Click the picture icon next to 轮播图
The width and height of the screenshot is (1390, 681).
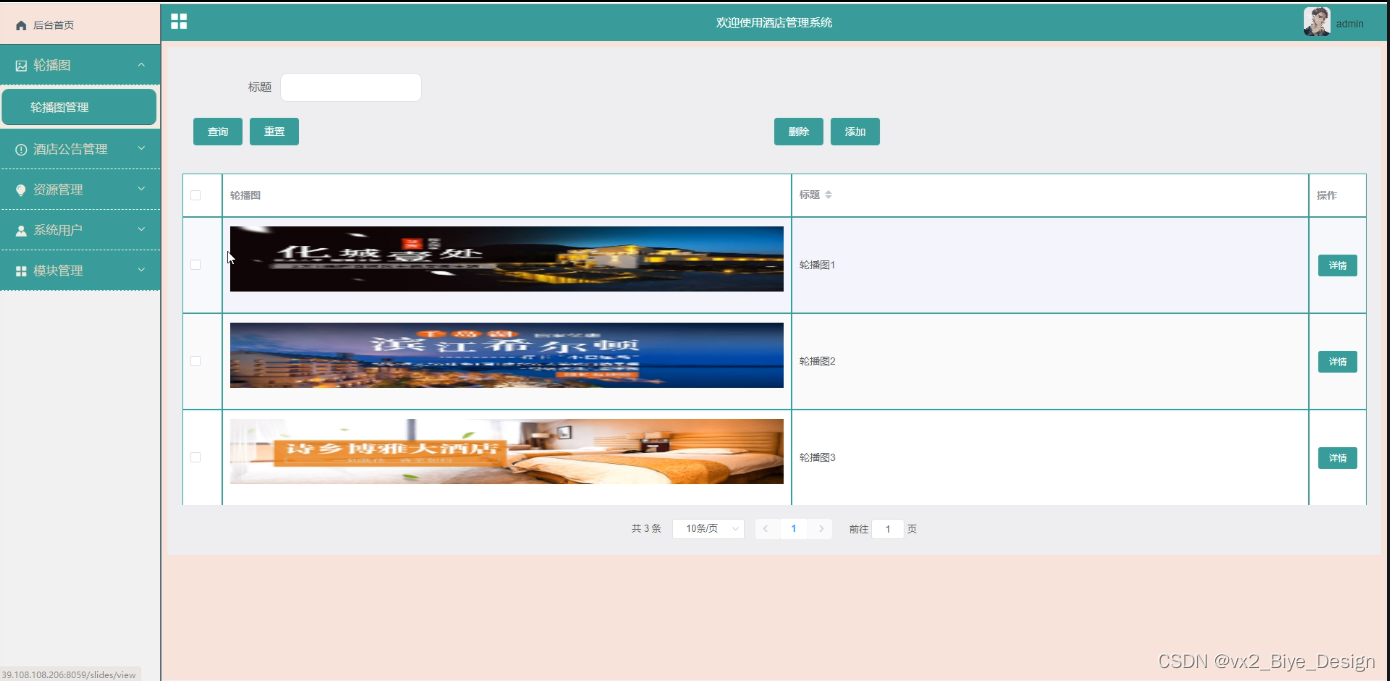pyautogui.click(x=21, y=65)
